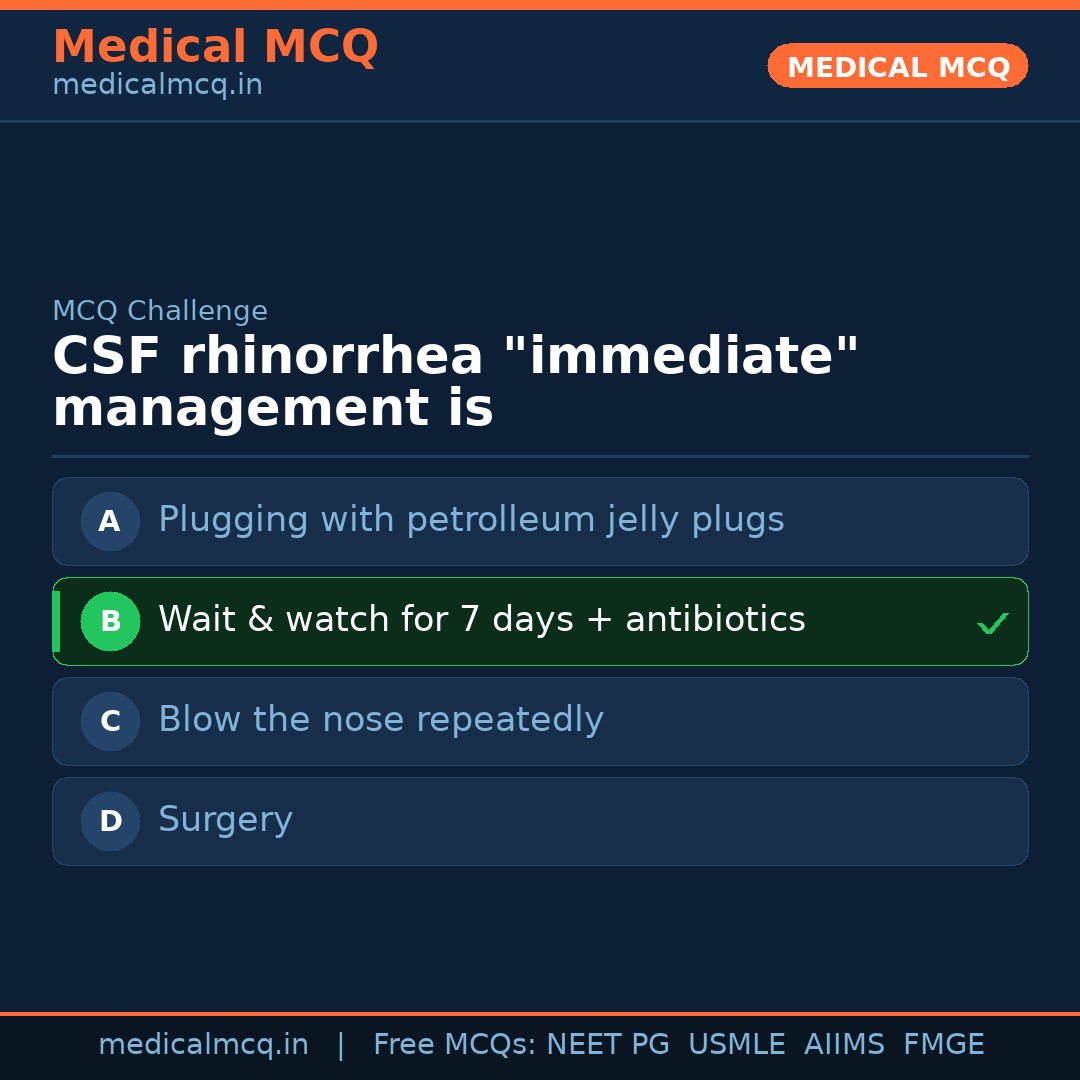Select answer Wait & watch for 7 days

(x=481, y=620)
